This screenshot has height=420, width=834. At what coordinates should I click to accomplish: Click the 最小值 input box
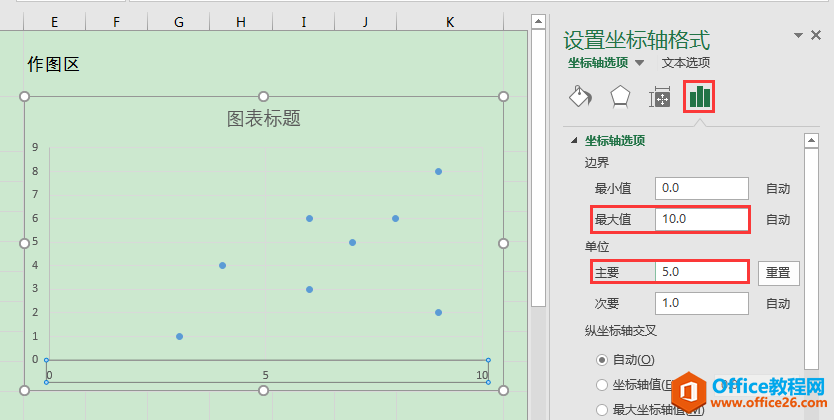(x=701, y=188)
